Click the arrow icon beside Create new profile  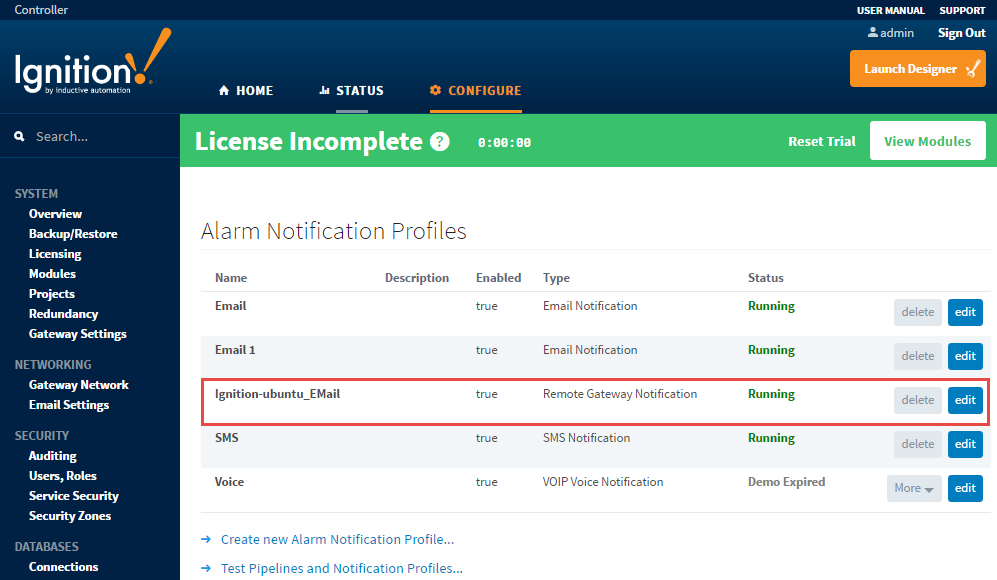tap(207, 539)
